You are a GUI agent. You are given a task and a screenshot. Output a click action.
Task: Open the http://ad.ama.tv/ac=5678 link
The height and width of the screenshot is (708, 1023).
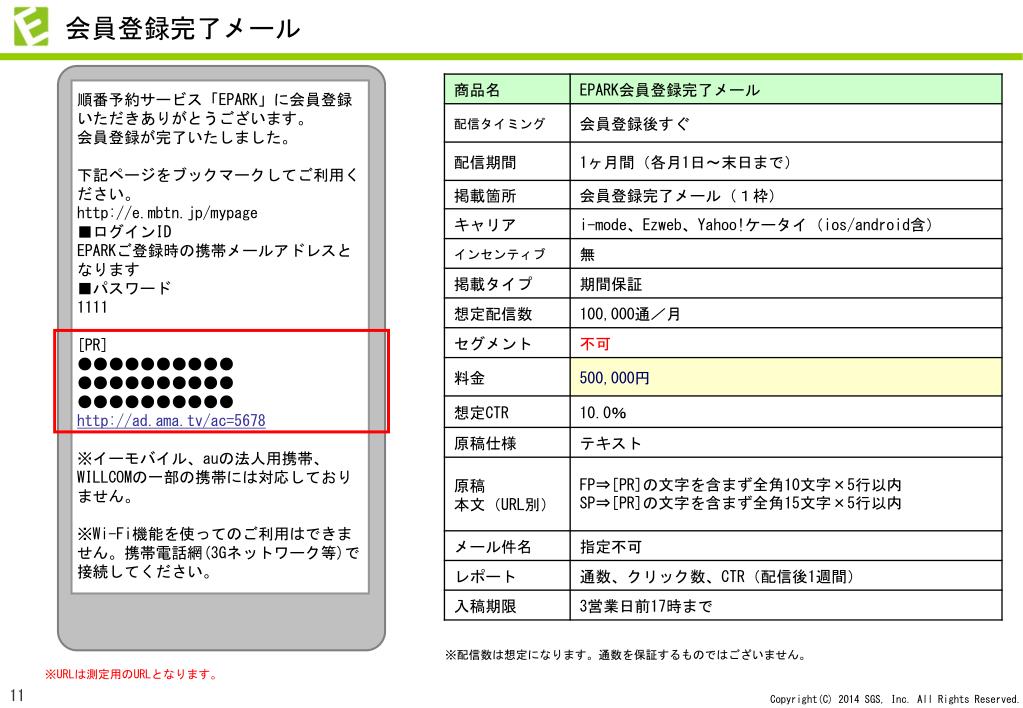[171, 421]
